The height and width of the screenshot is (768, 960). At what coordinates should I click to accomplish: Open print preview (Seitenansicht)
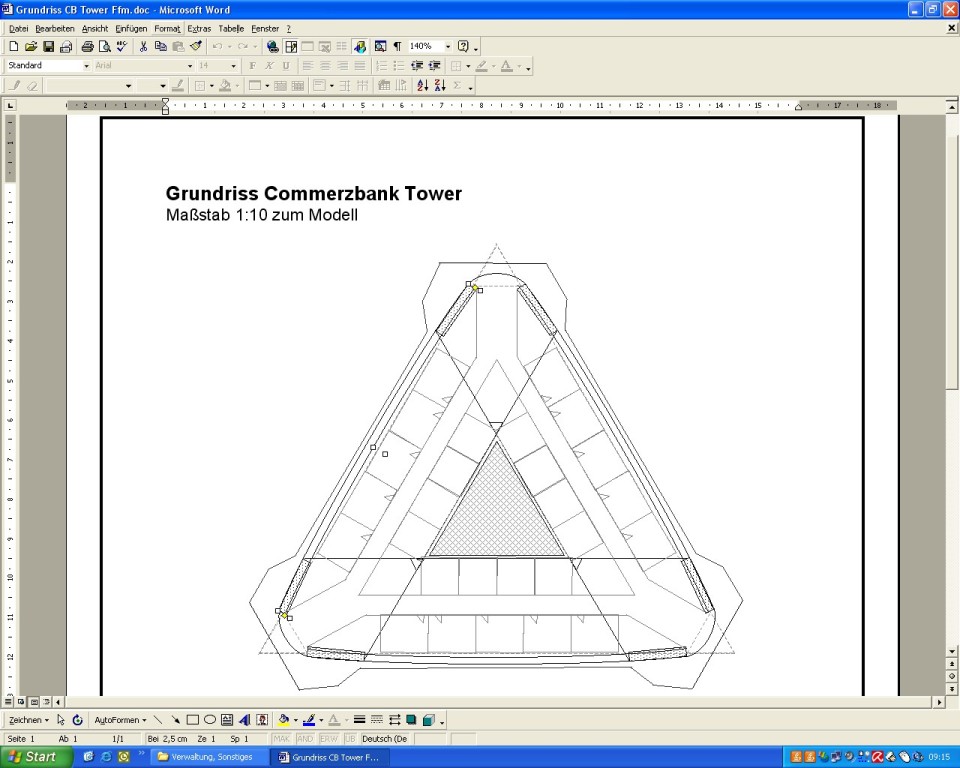point(105,47)
